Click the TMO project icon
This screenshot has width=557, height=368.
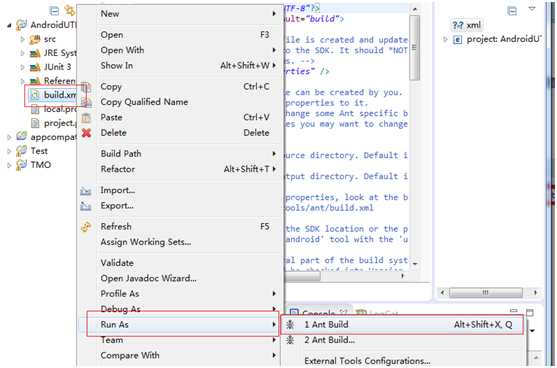click(21, 165)
